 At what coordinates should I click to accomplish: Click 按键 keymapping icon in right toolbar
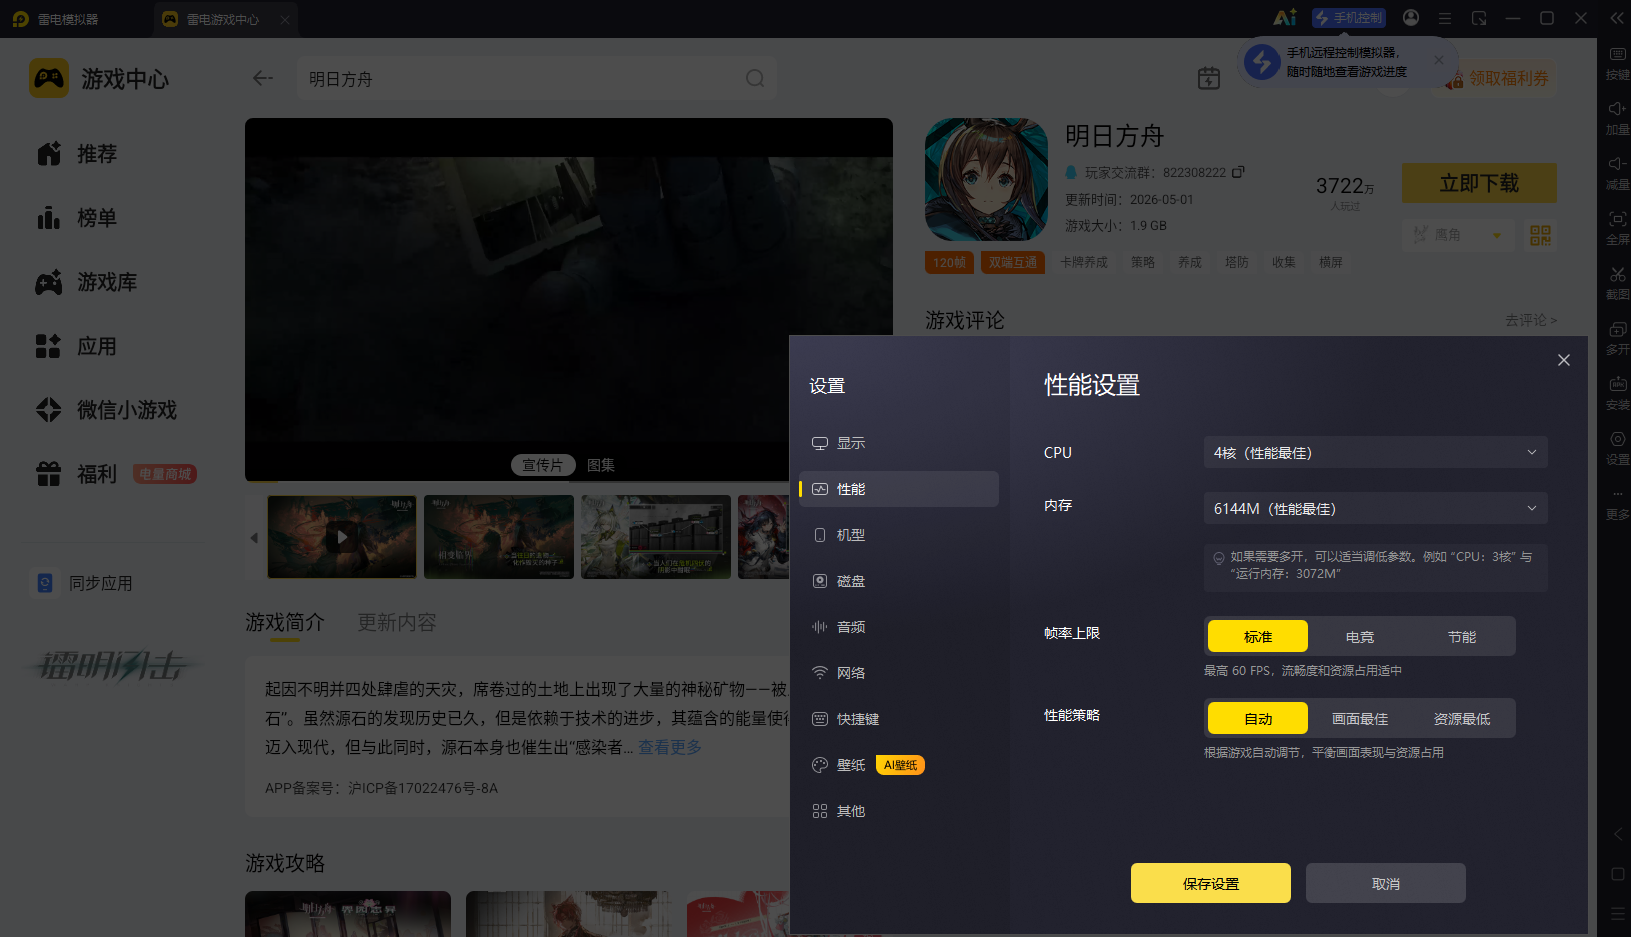(1617, 63)
